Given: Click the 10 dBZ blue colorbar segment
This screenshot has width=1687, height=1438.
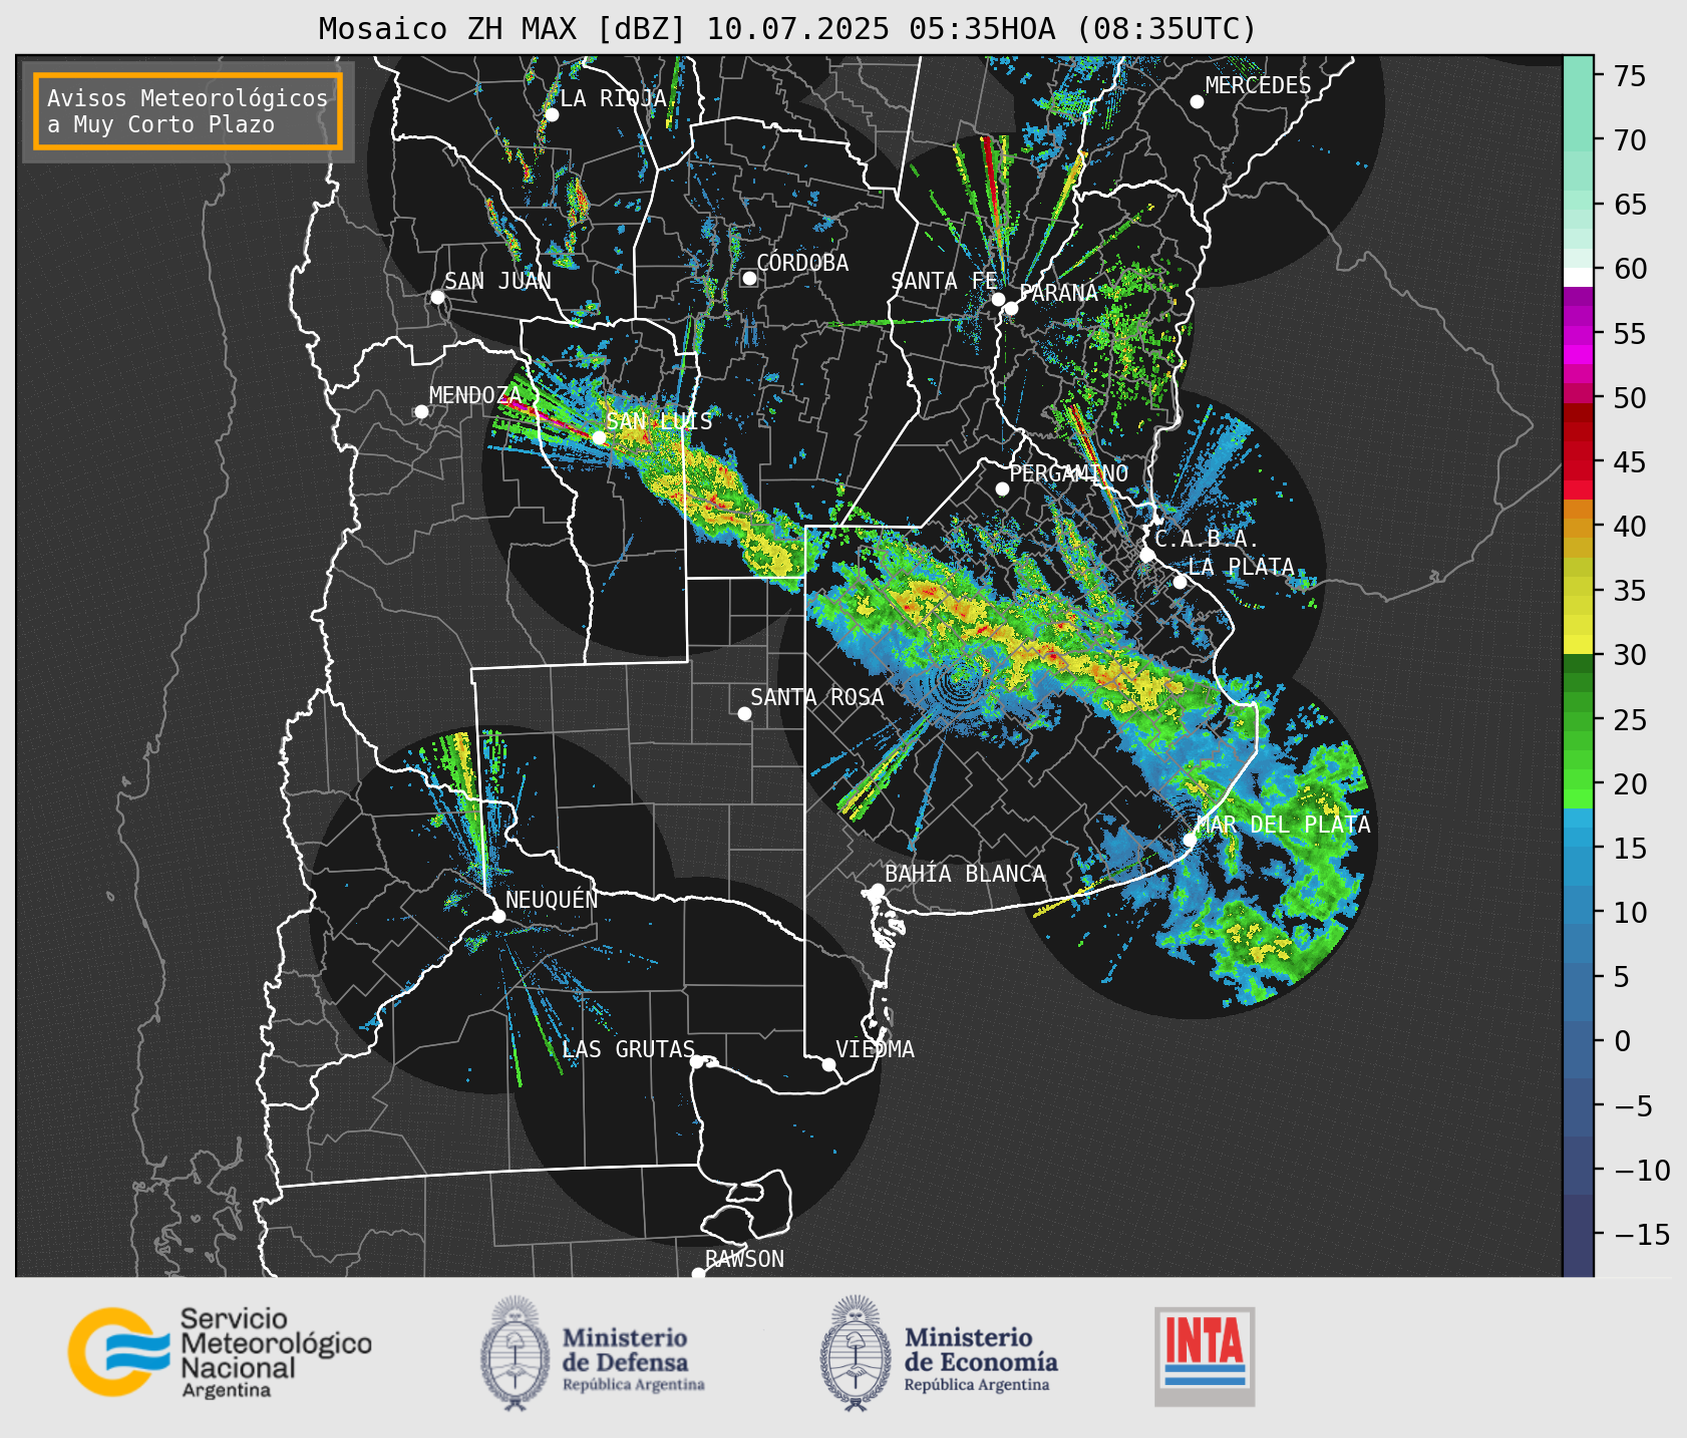Looking at the screenshot, I should [1578, 912].
